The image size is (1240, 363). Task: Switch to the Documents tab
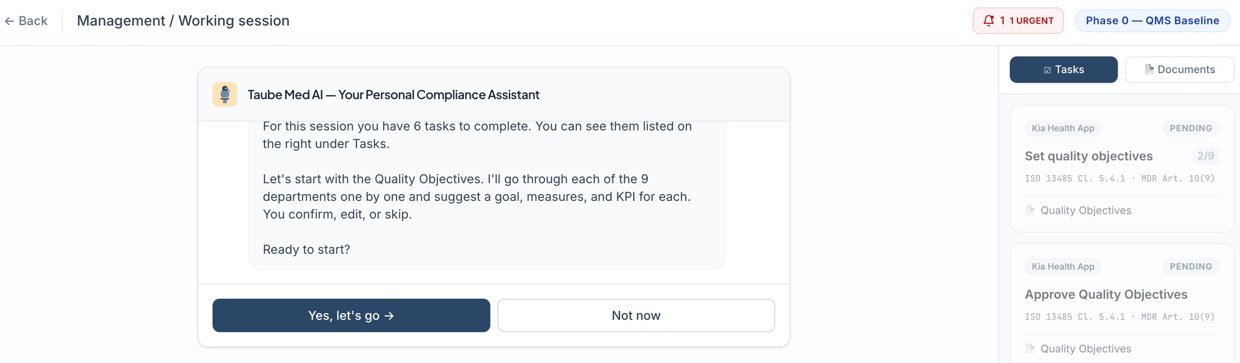click(x=1179, y=69)
